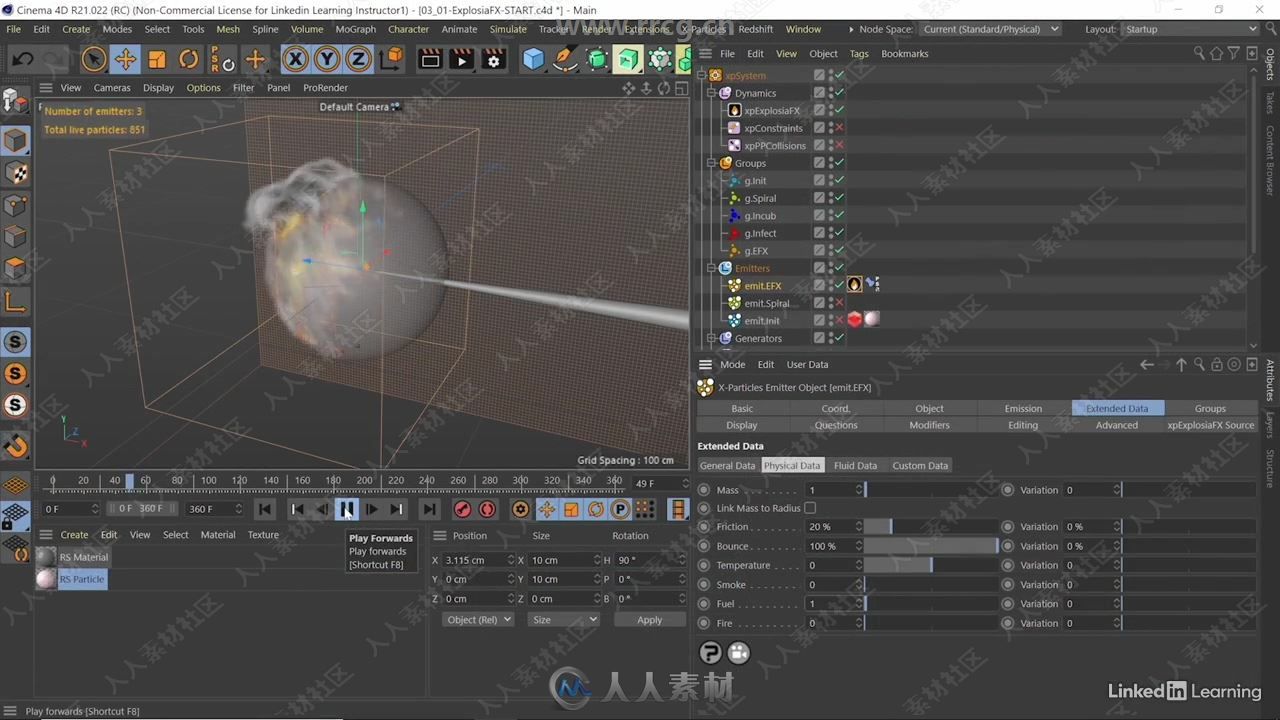Screen dimensions: 1280x720
Task: Click the X-Particles P icon in Attributes
Action: point(710,653)
